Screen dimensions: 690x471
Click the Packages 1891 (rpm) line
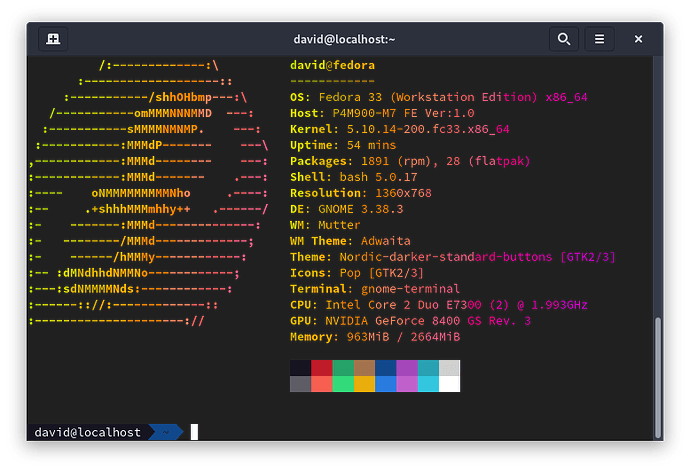(x=410, y=161)
